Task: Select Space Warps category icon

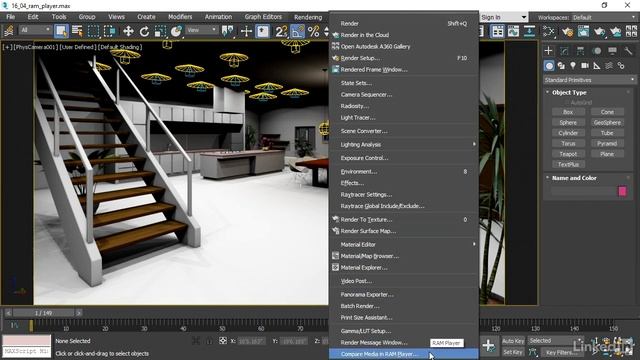Action: 609,65
